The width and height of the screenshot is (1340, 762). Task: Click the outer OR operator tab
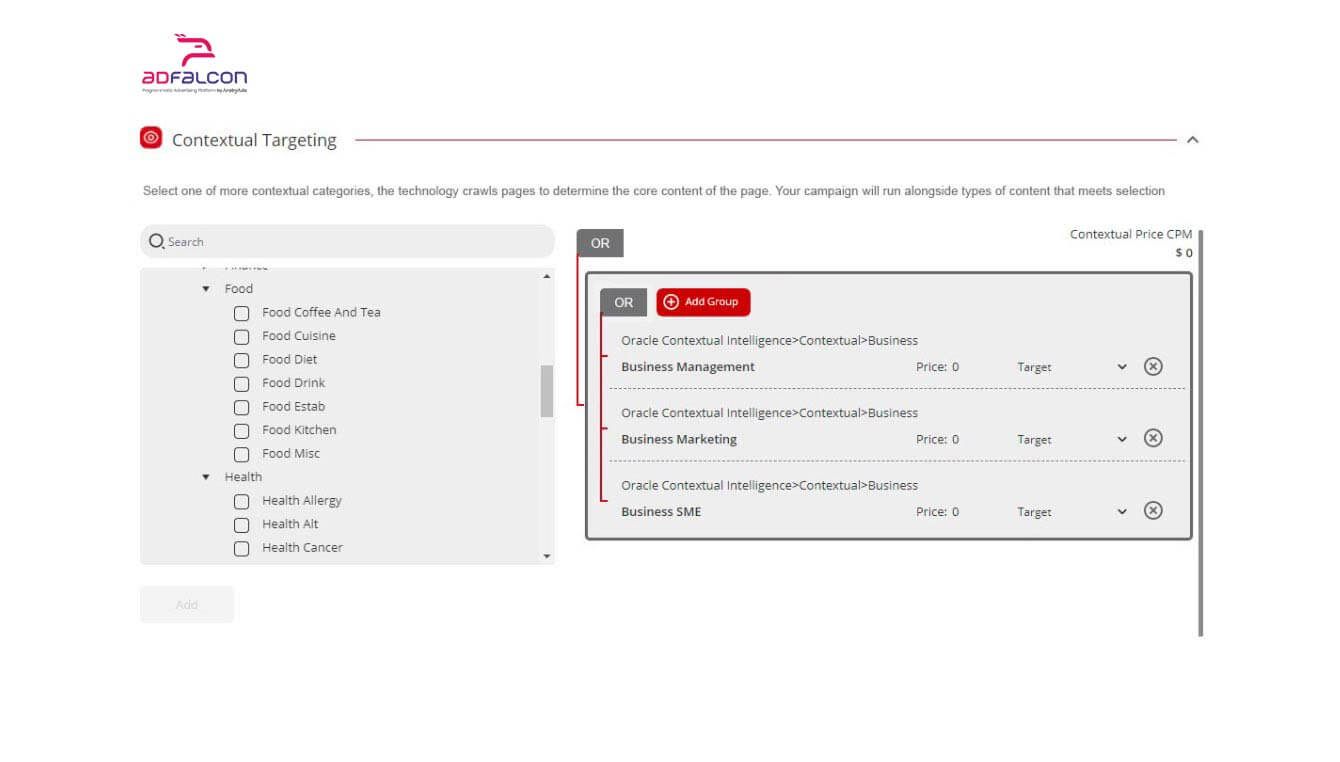click(x=600, y=243)
